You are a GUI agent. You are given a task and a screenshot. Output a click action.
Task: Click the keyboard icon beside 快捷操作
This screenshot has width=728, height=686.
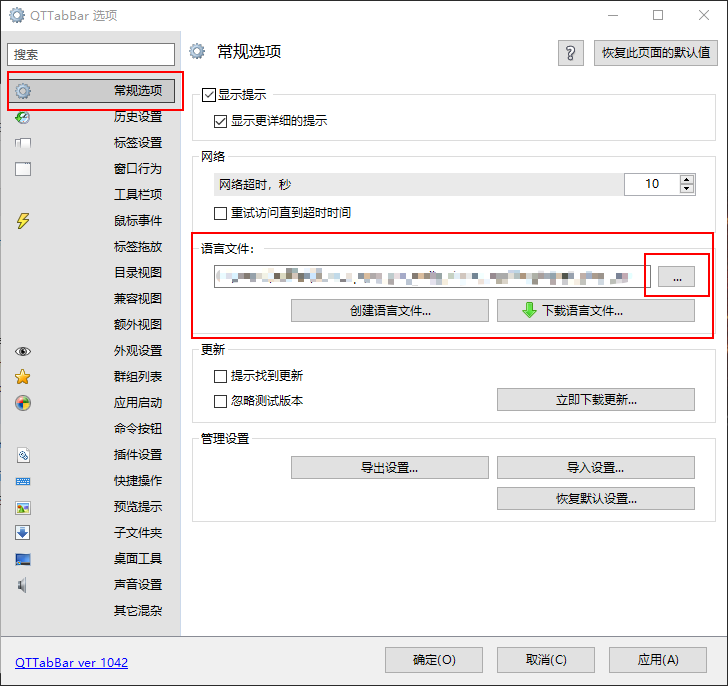[x=23, y=481]
